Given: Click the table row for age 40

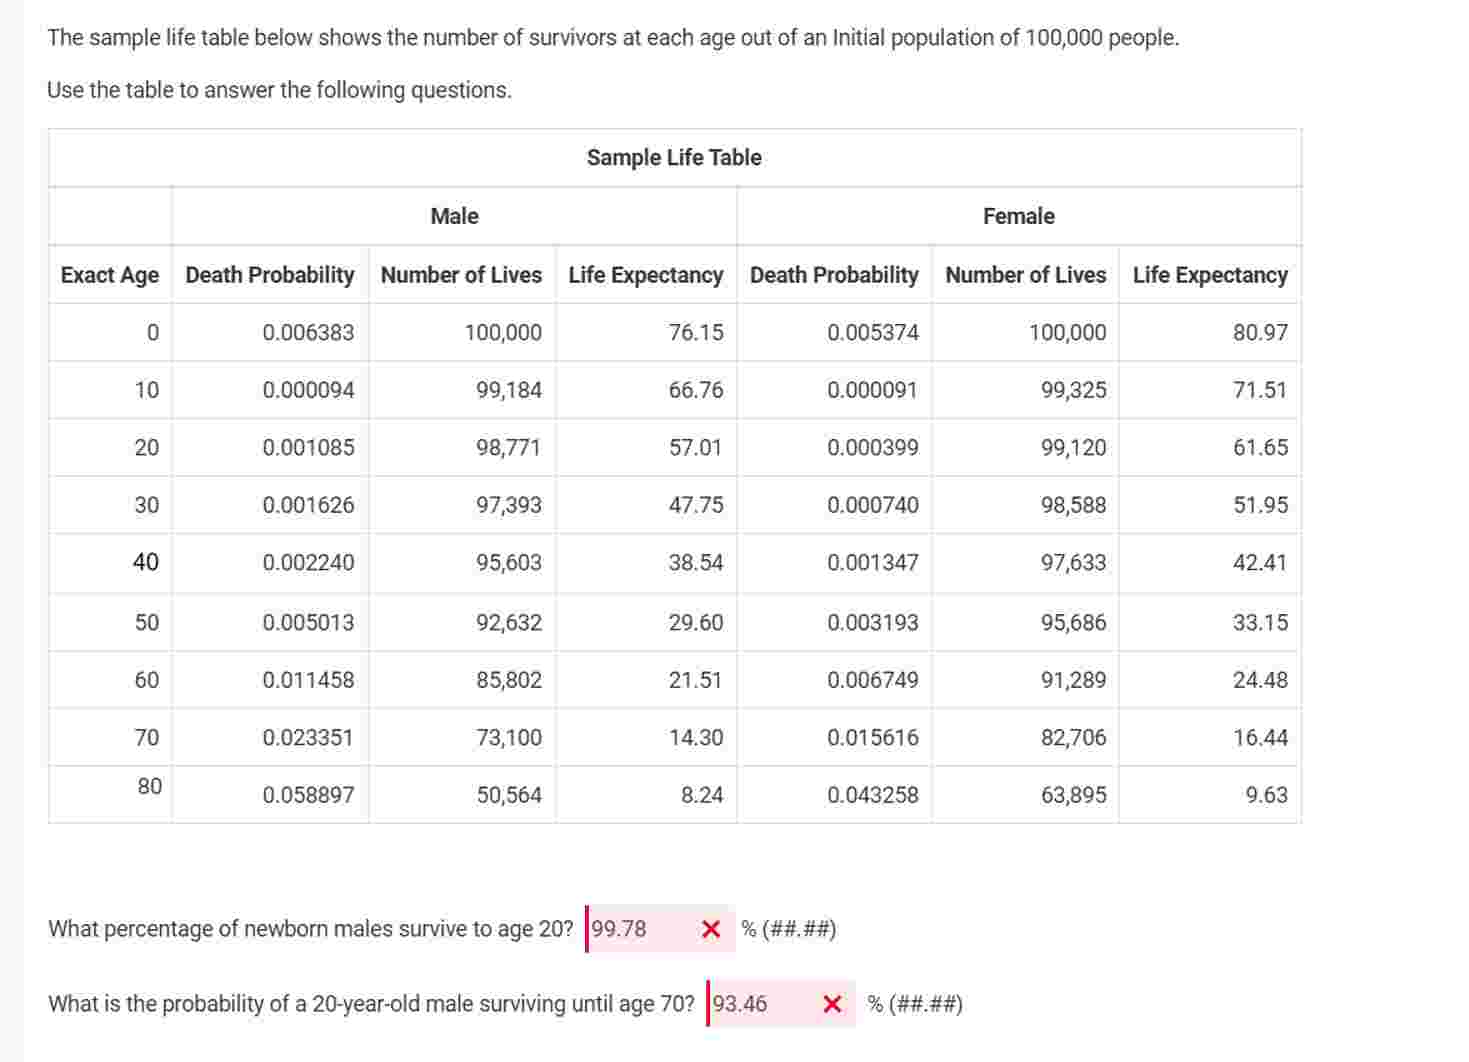Looking at the screenshot, I should pos(673,562).
